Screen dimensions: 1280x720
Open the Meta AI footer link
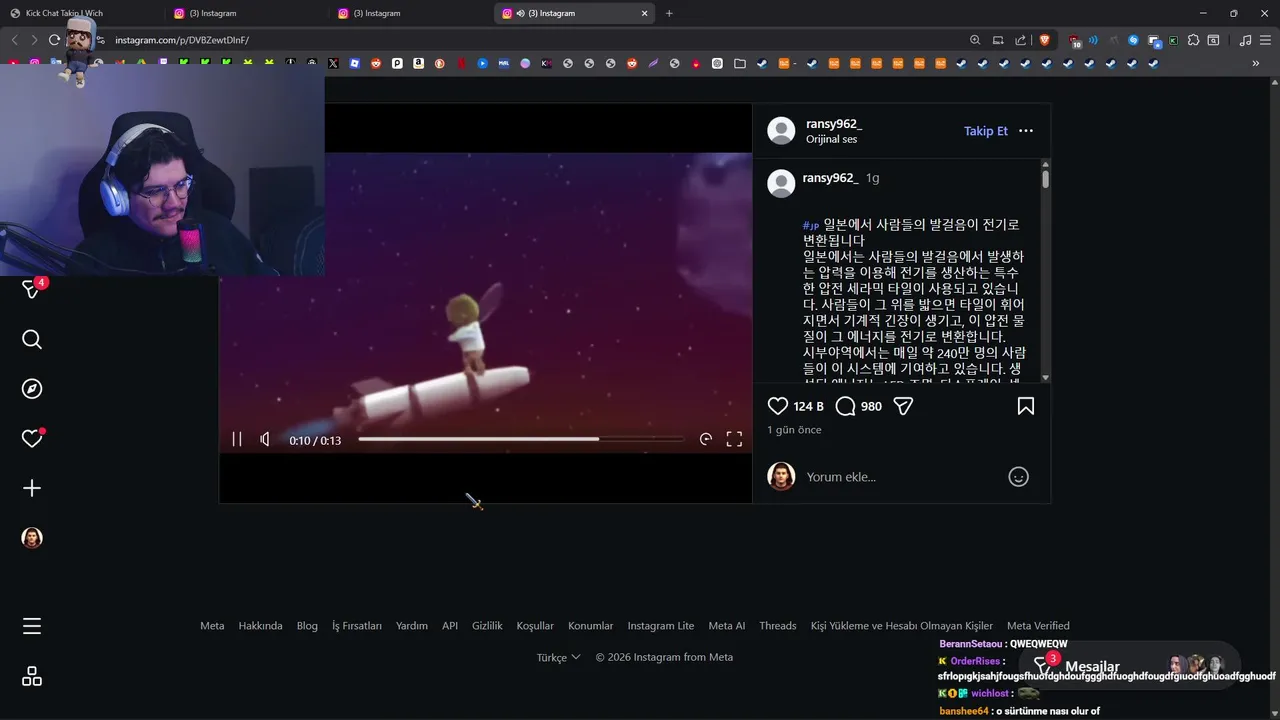tap(726, 626)
